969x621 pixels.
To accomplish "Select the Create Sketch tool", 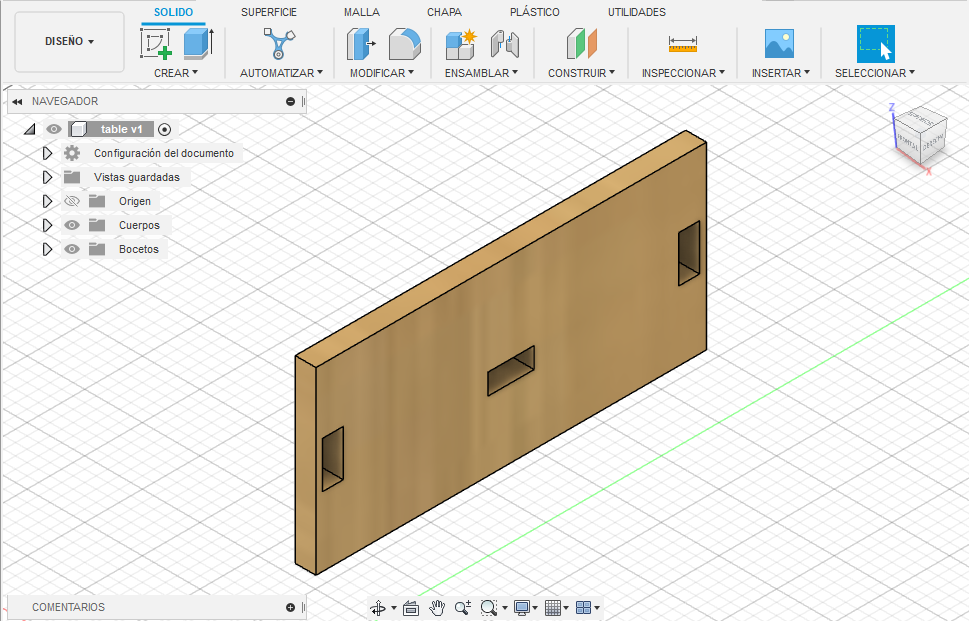I will click(x=156, y=44).
